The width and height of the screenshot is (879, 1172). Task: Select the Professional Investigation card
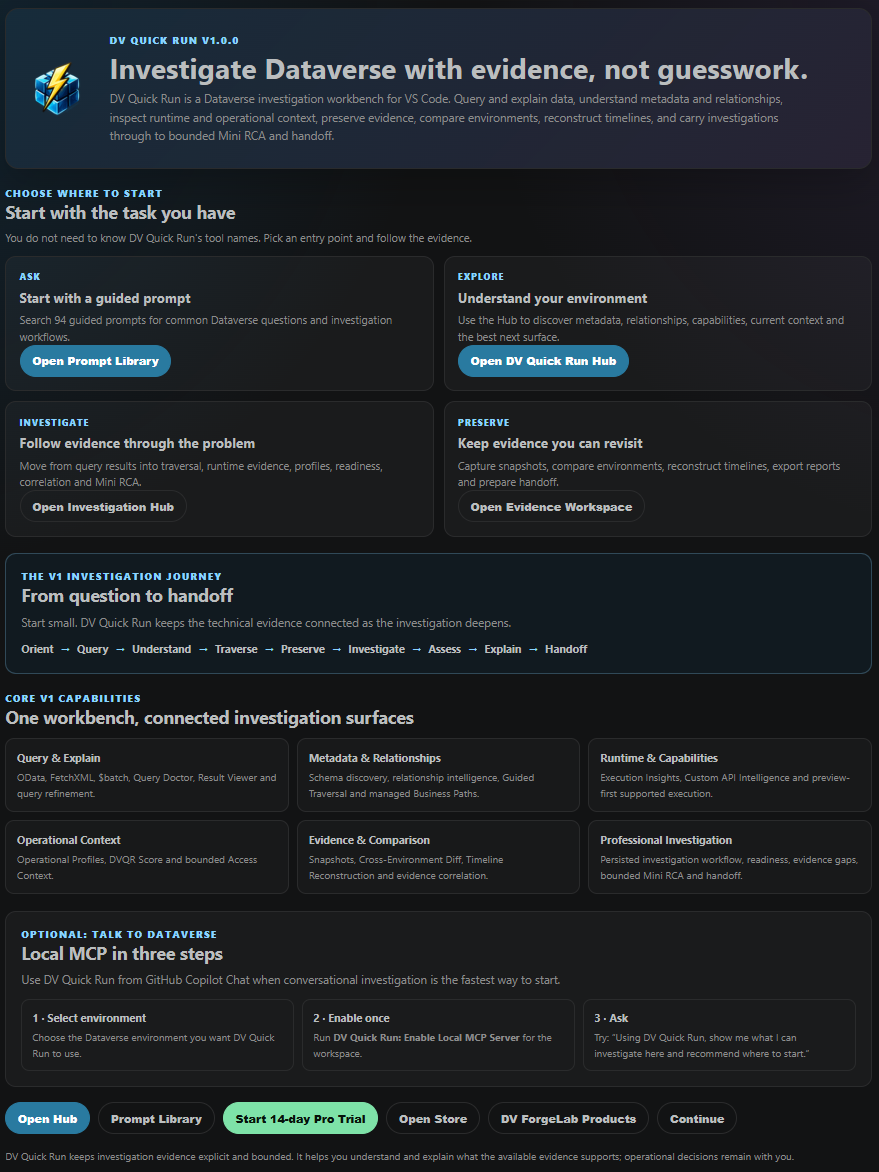tap(730, 857)
